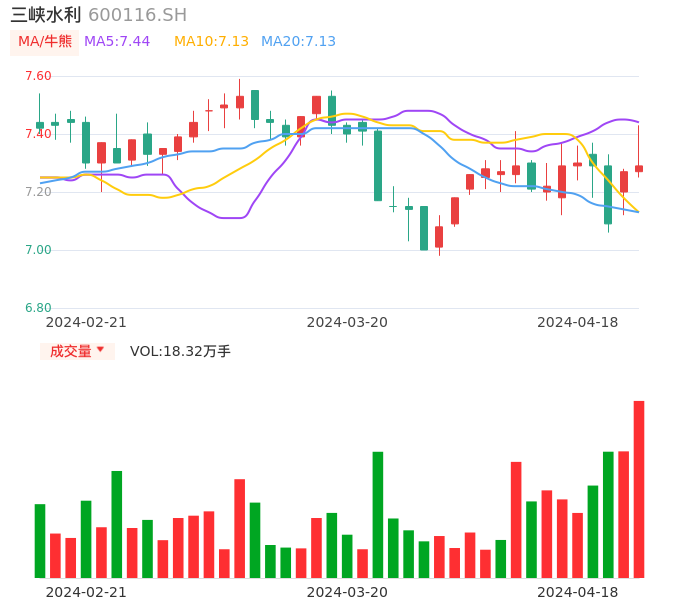Click the 7.40 price axis label
Viewport: 686px width, 606px height.
click(38, 134)
